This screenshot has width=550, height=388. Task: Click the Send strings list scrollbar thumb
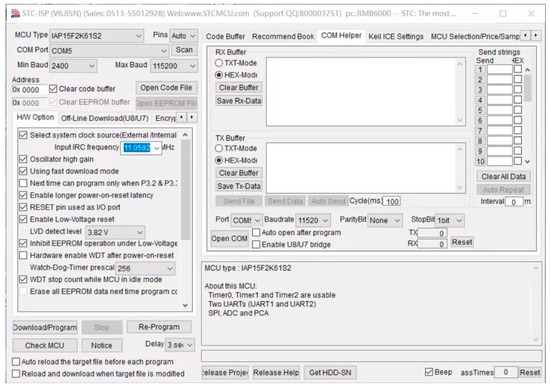coord(527,88)
